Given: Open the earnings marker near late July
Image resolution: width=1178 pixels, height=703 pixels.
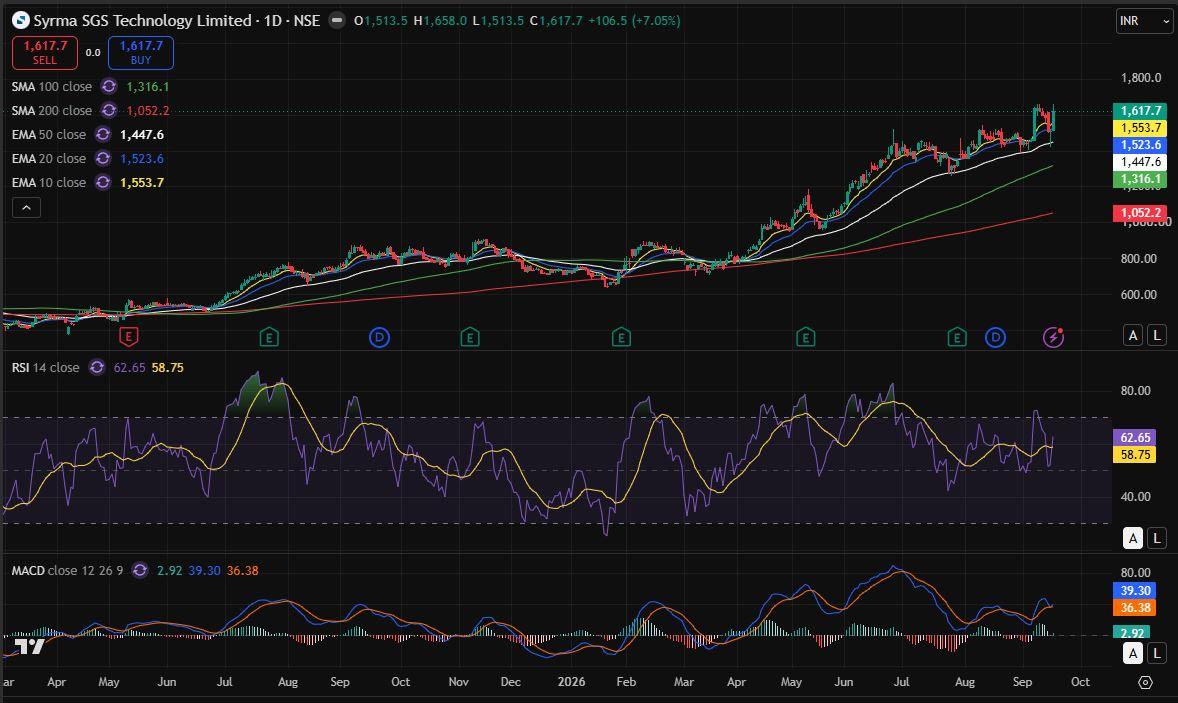Looking at the screenshot, I should coord(269,337).
